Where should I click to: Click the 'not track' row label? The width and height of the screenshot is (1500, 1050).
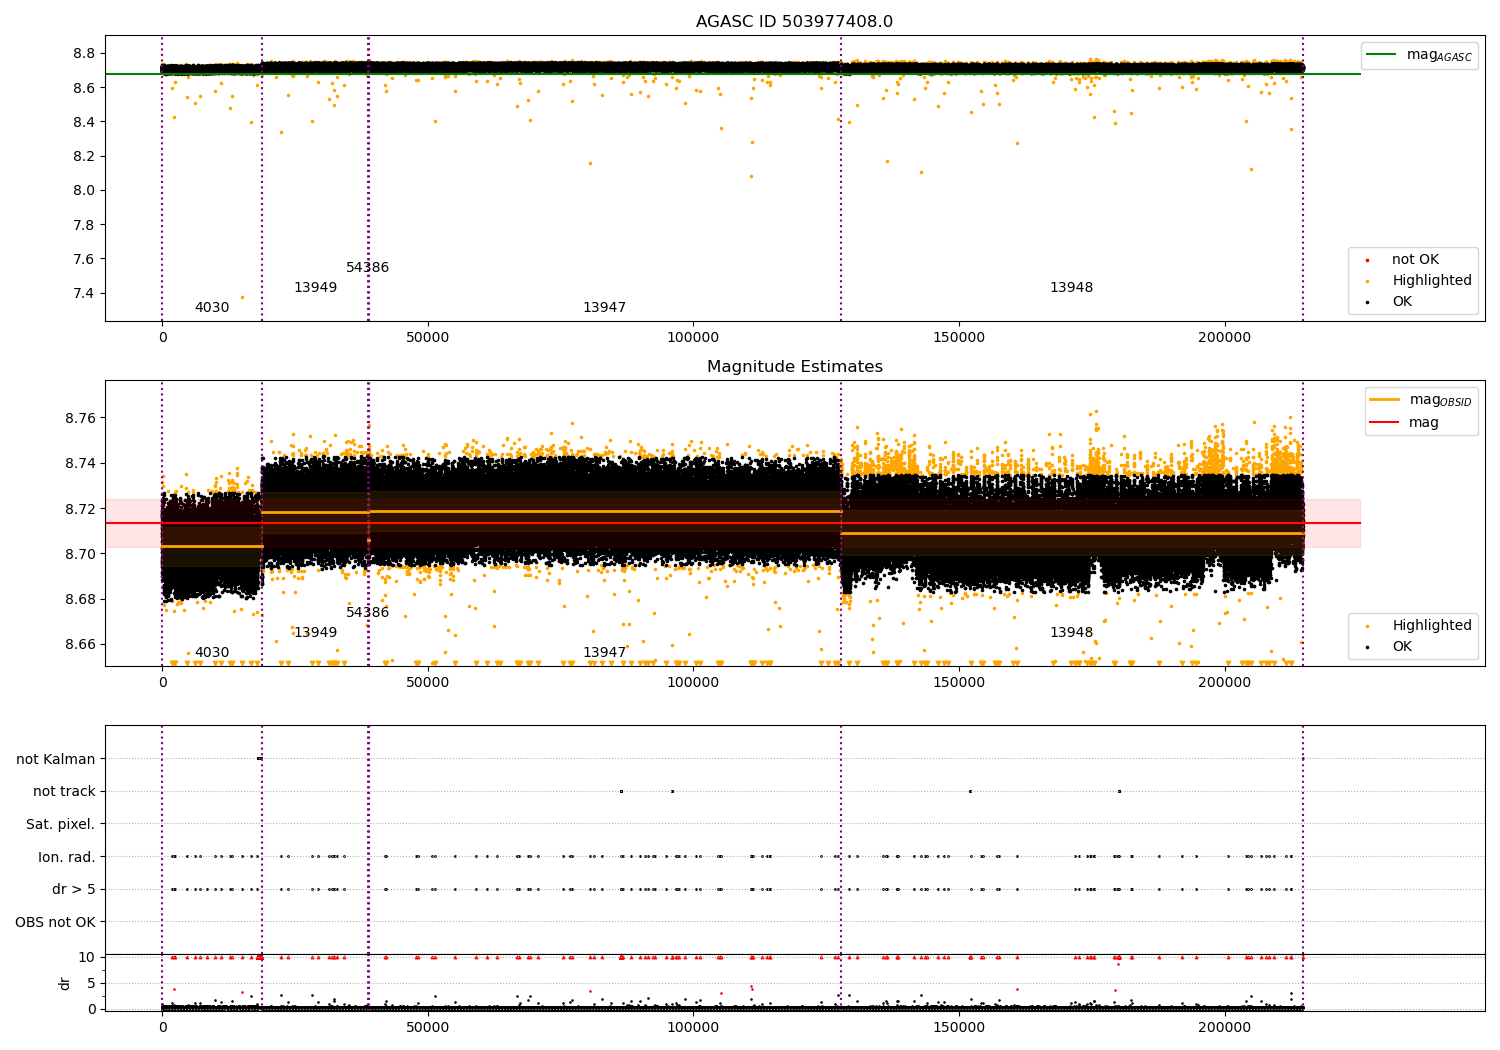pos(64,792)
